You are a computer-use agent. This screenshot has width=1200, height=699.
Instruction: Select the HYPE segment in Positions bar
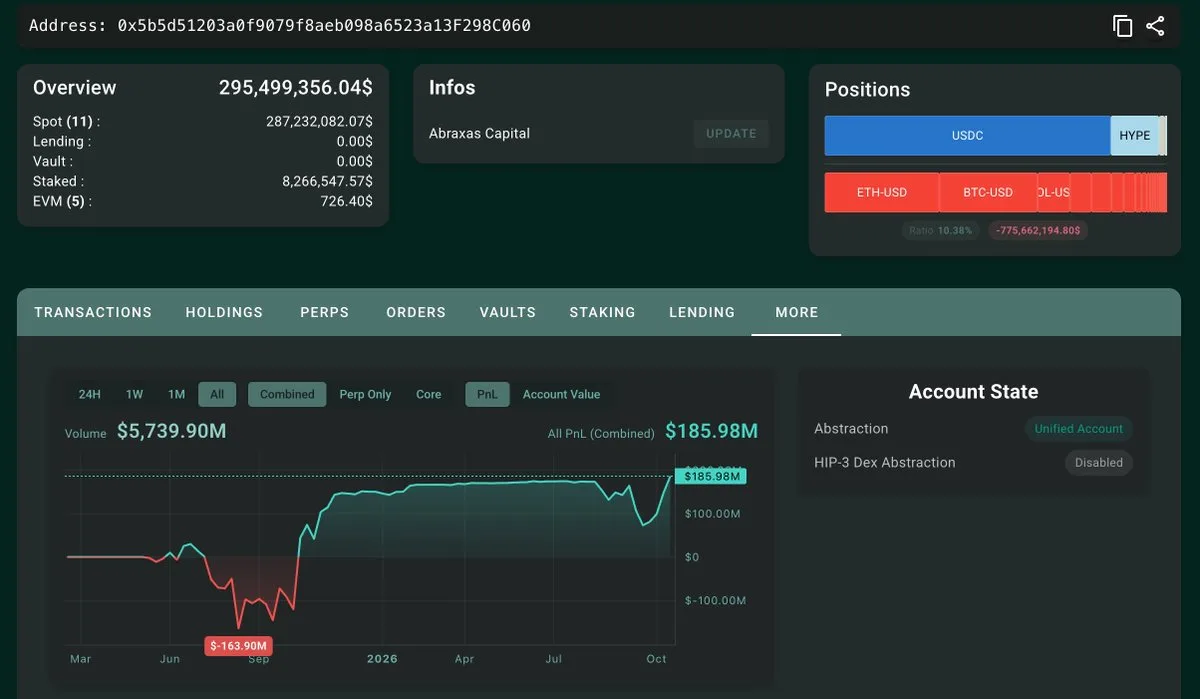click(x=1134, y=136)
